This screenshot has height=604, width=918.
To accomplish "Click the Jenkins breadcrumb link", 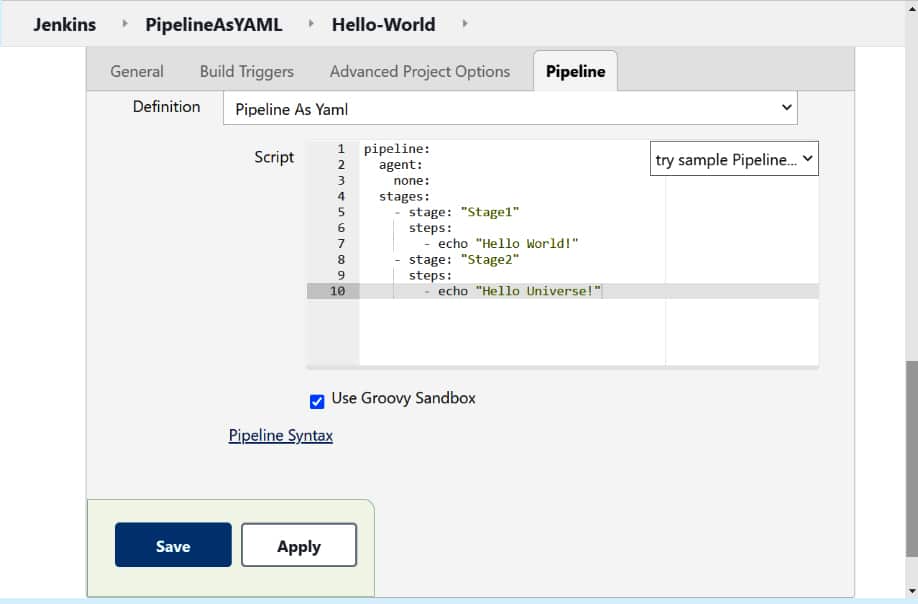I will point(64,25).
